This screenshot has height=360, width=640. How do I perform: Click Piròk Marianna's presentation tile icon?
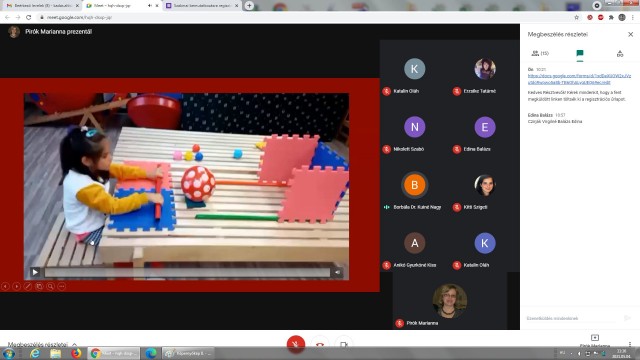[595, 338]
